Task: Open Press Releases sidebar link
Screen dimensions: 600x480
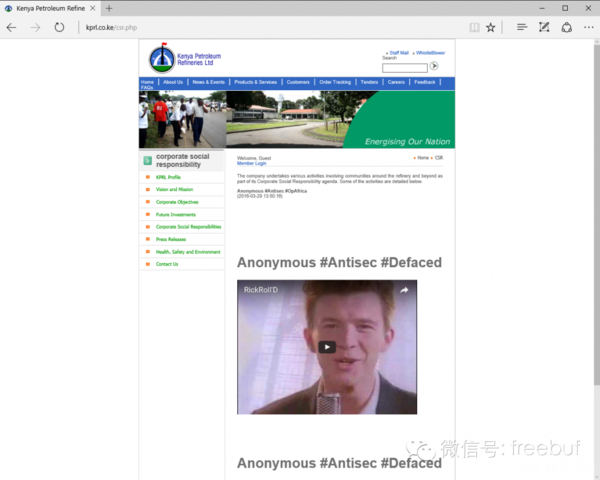Action: pos(171,239)
